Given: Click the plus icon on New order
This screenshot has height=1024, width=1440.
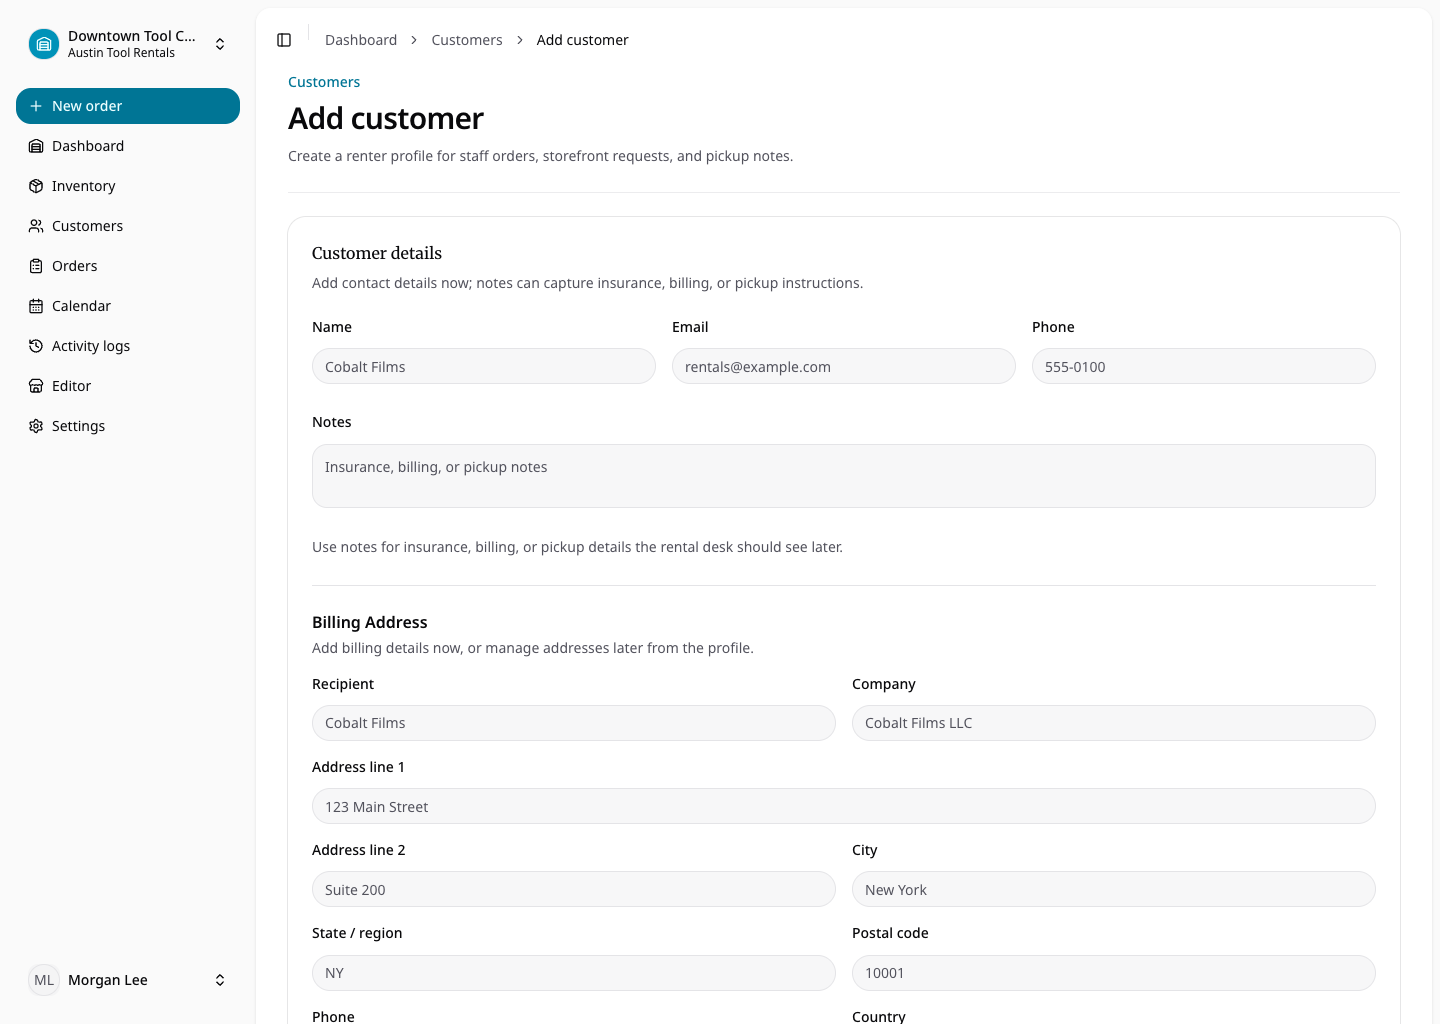Looking at the screenshot, I should click(x=36, y=106).
